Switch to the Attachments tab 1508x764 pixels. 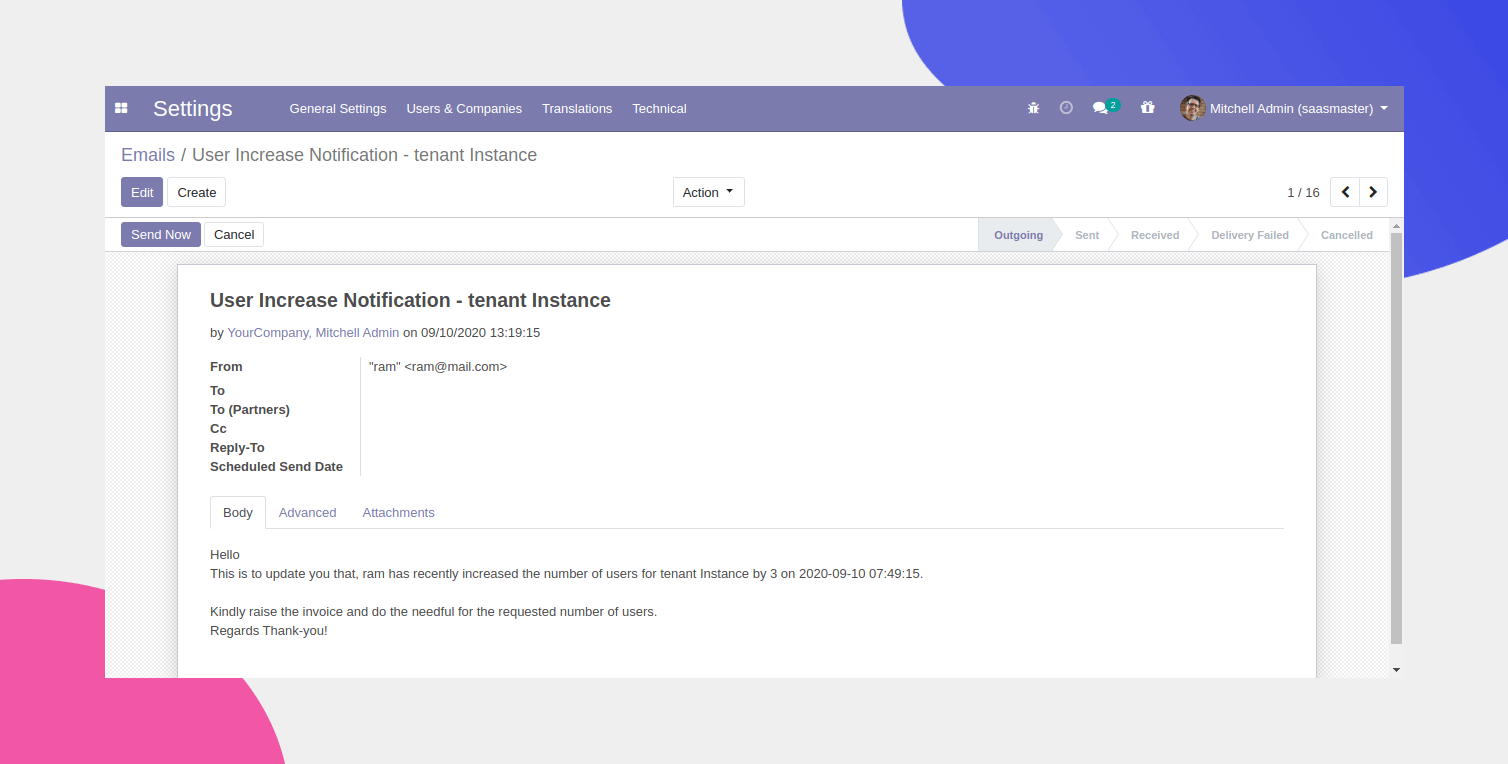pyautogui.click(x=398, y=512)
